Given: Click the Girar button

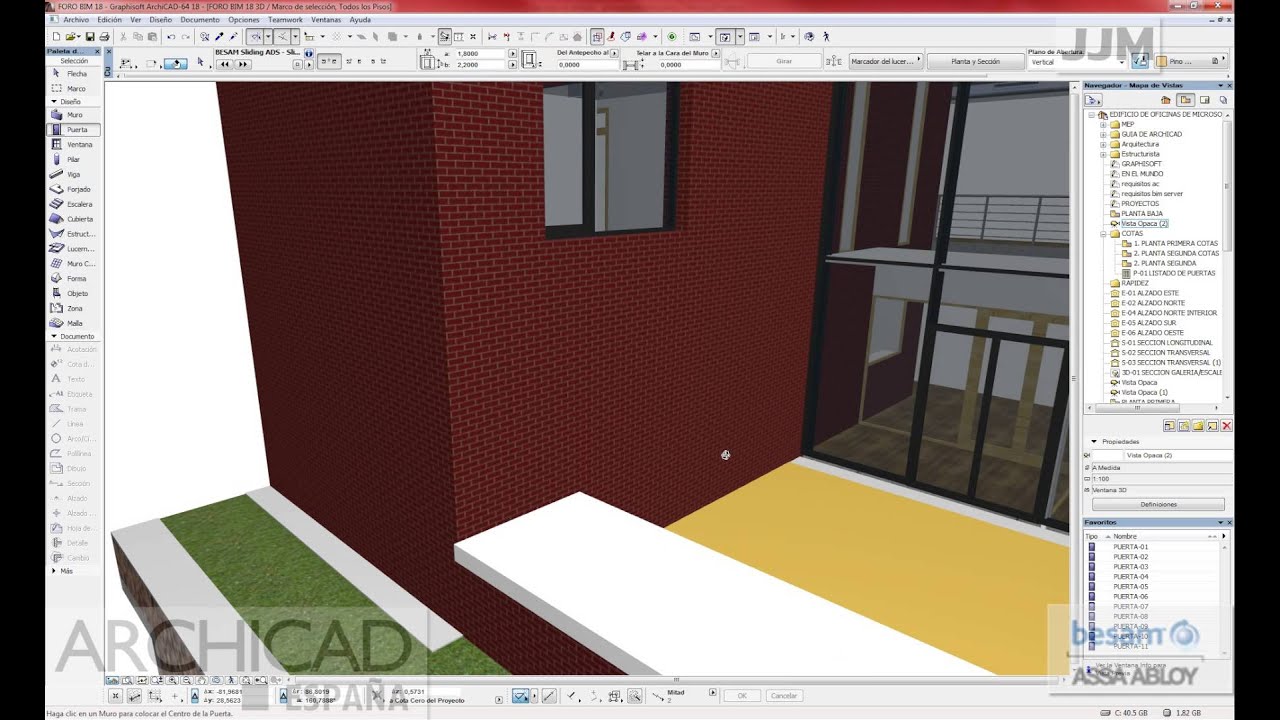Looking at the screenshot, I should pyautogui.click(x=784, y=62).
